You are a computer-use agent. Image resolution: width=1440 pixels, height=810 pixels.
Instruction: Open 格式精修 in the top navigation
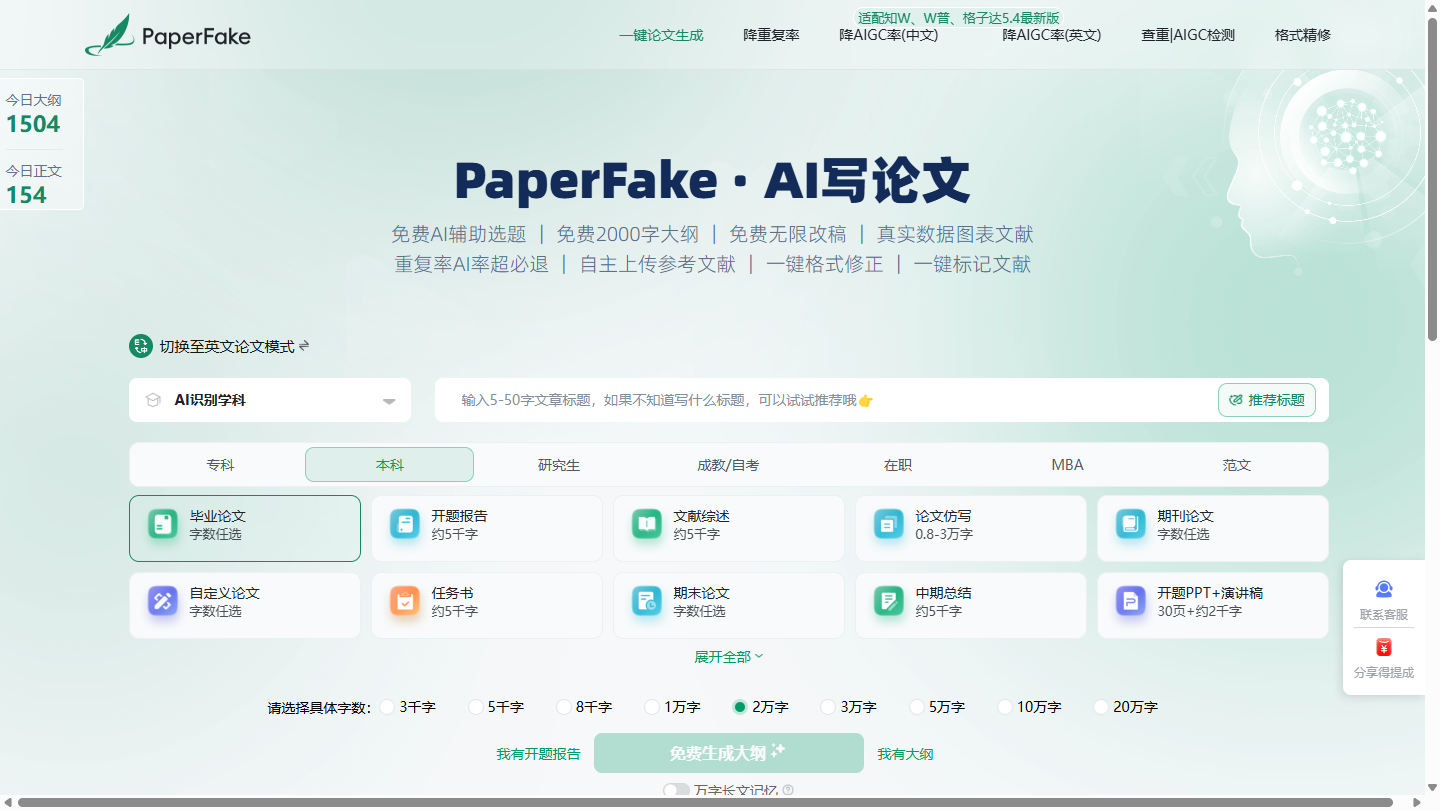(1302, 35)
